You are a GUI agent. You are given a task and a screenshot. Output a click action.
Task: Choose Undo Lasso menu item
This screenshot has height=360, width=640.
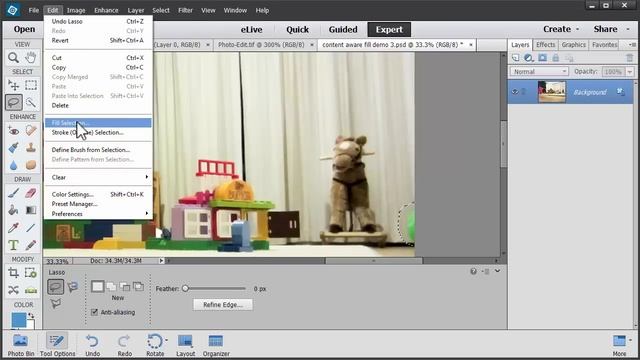tap(98, 21)
